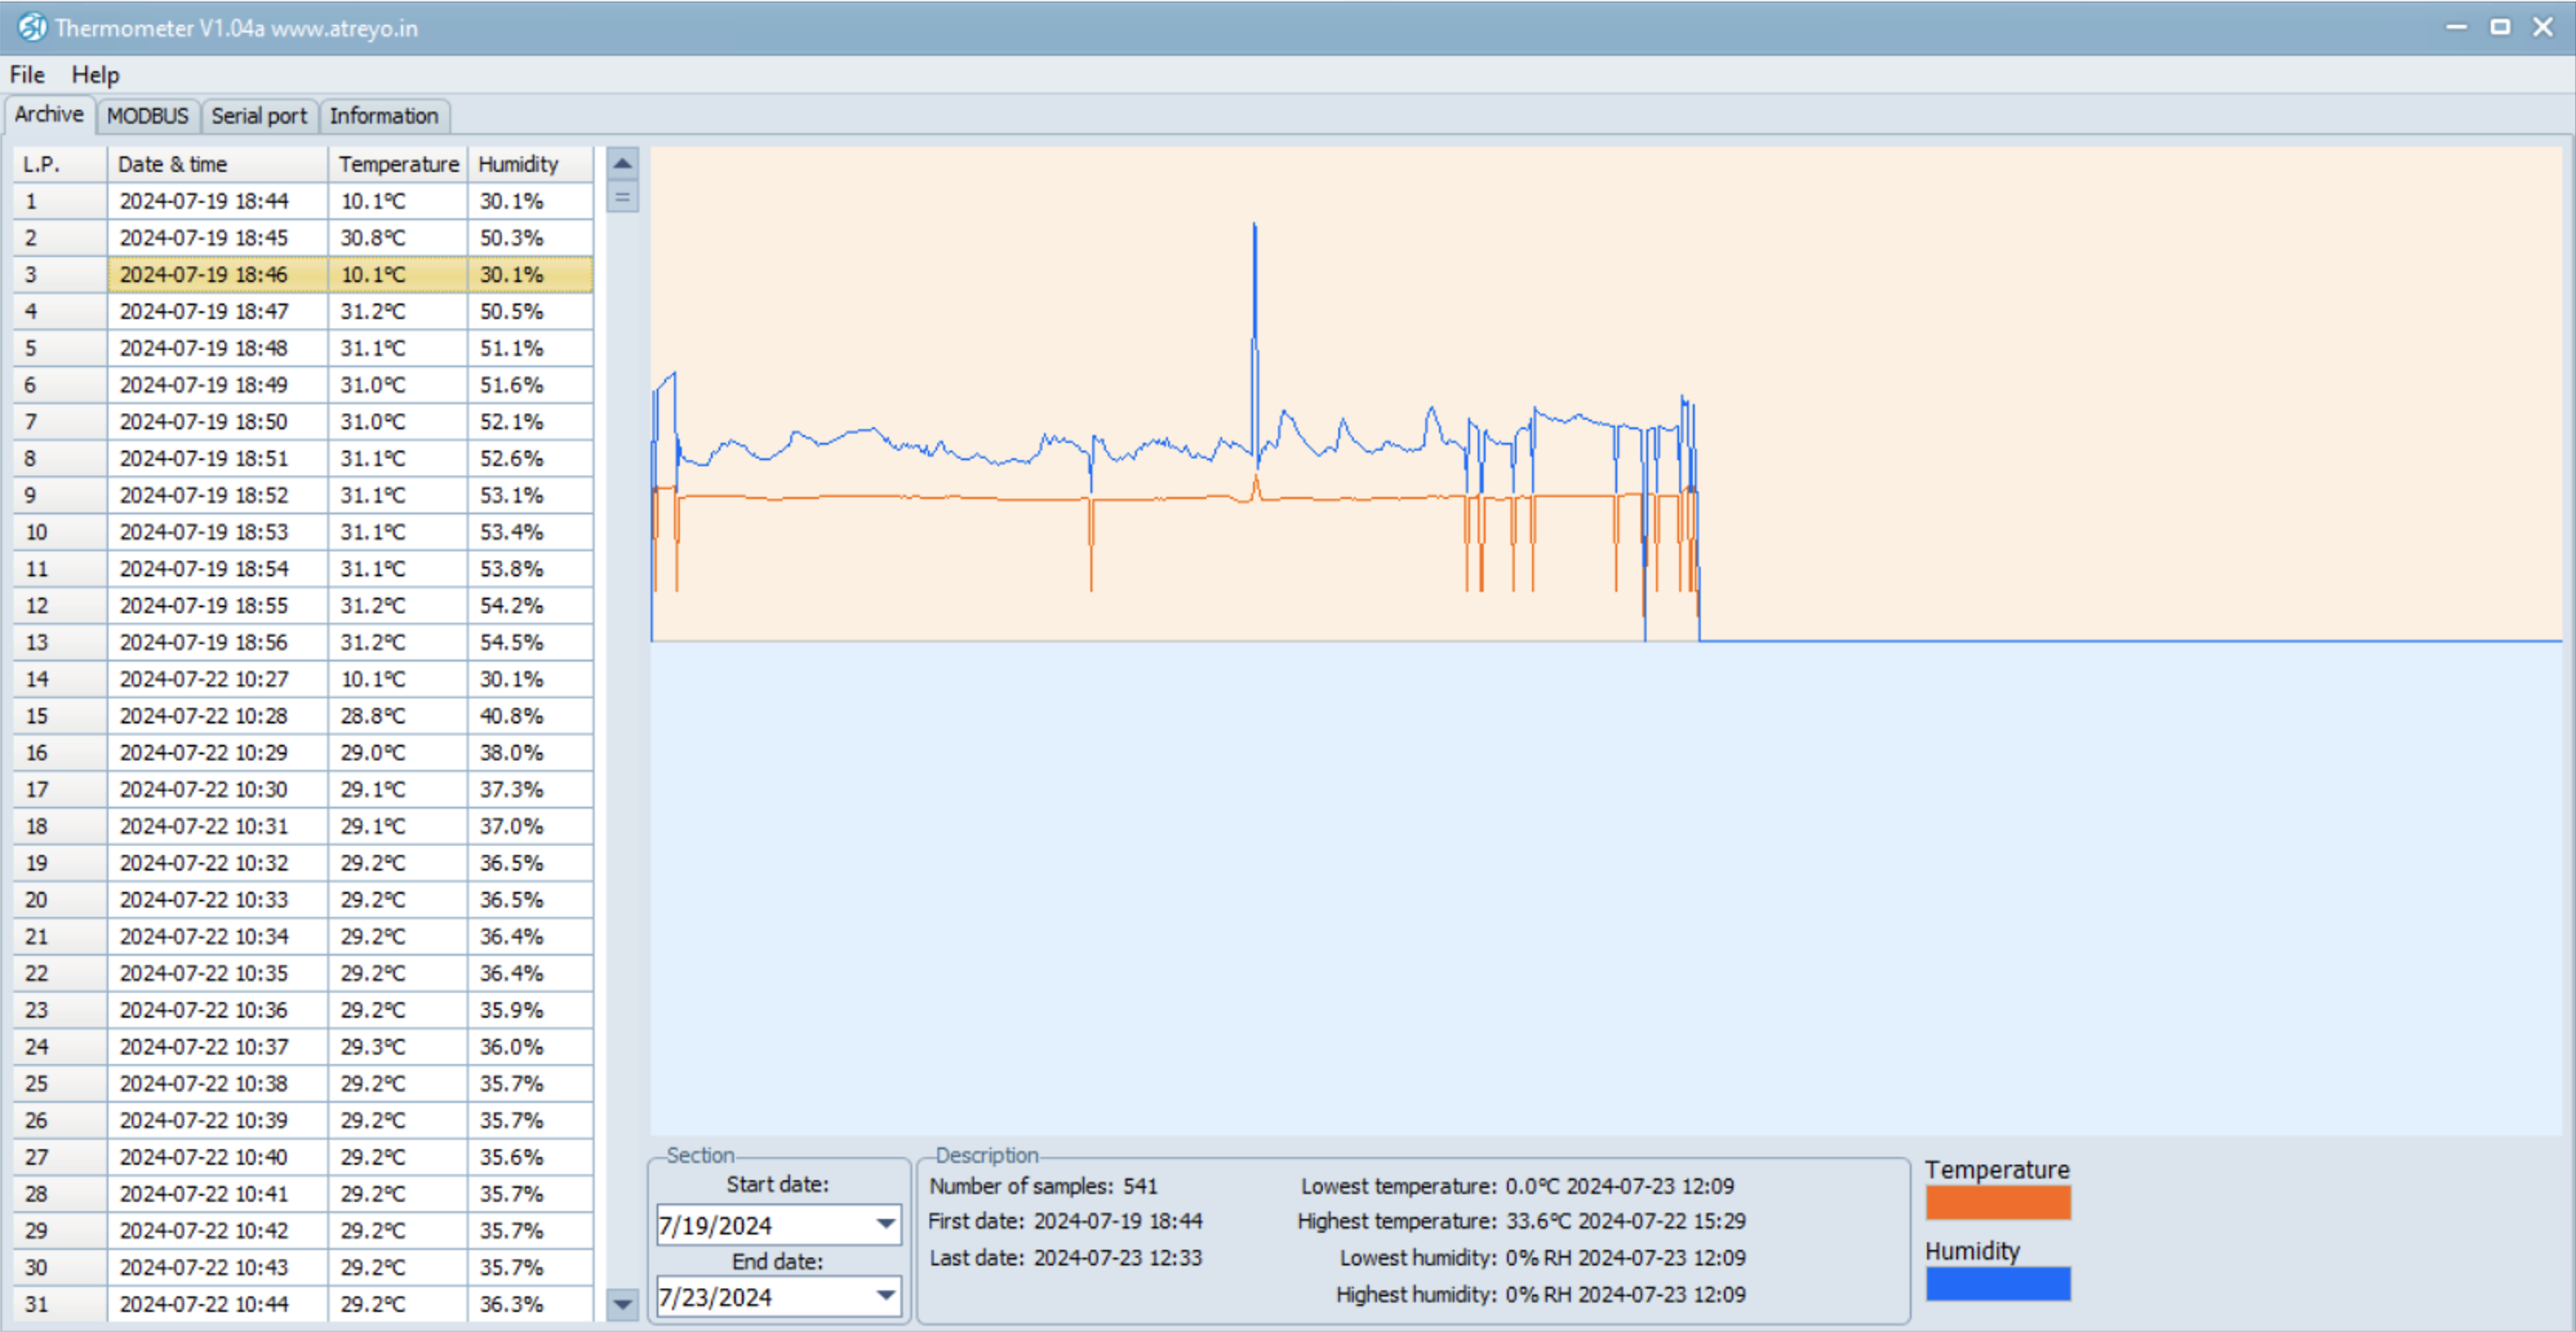Screen dimensions: 2576x1332
Task: Click the Thermometer app icon in title bar
Action: tap(31, 27)
